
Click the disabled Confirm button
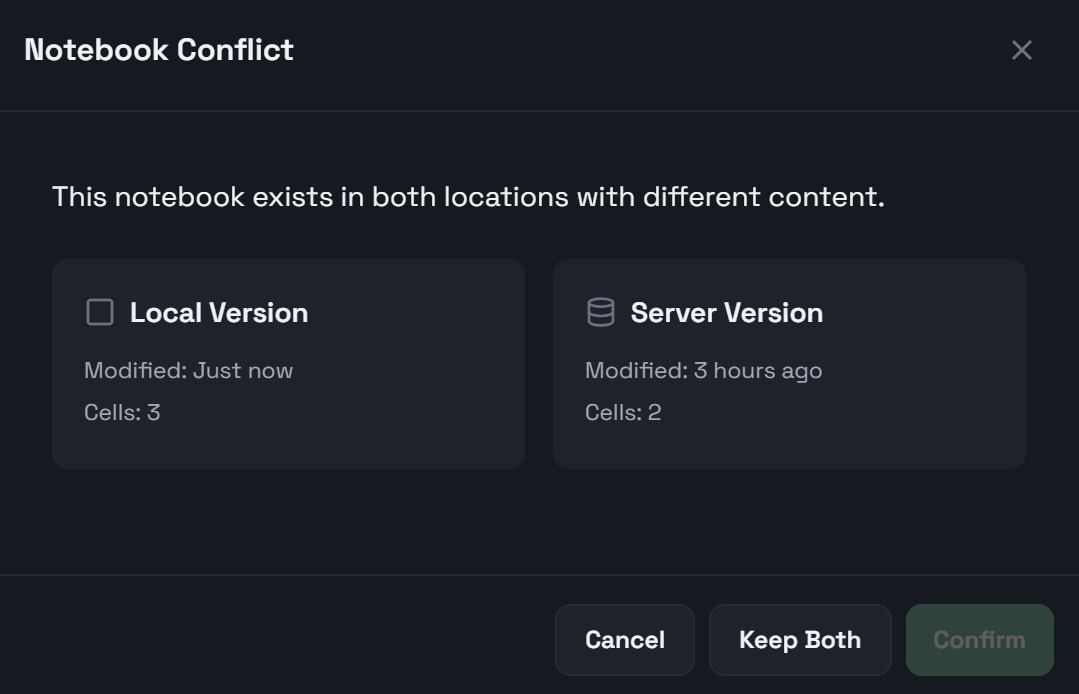979,639
